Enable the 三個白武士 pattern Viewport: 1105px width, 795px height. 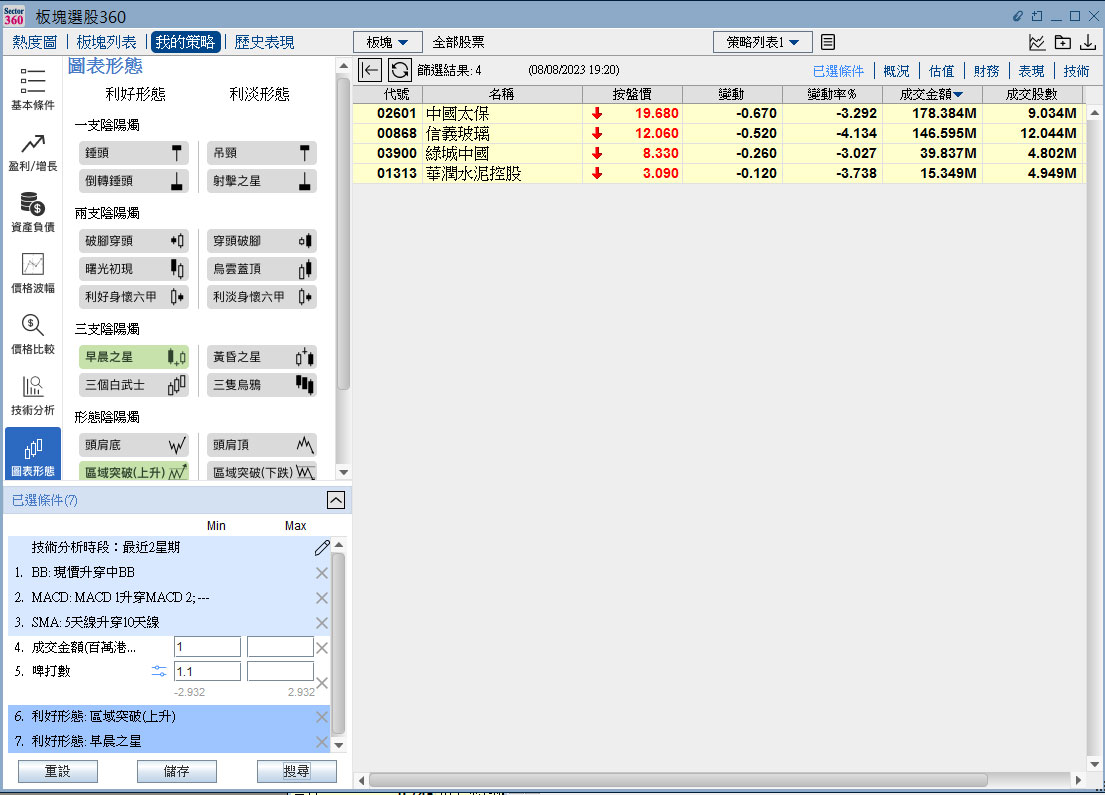click(134, 385)
